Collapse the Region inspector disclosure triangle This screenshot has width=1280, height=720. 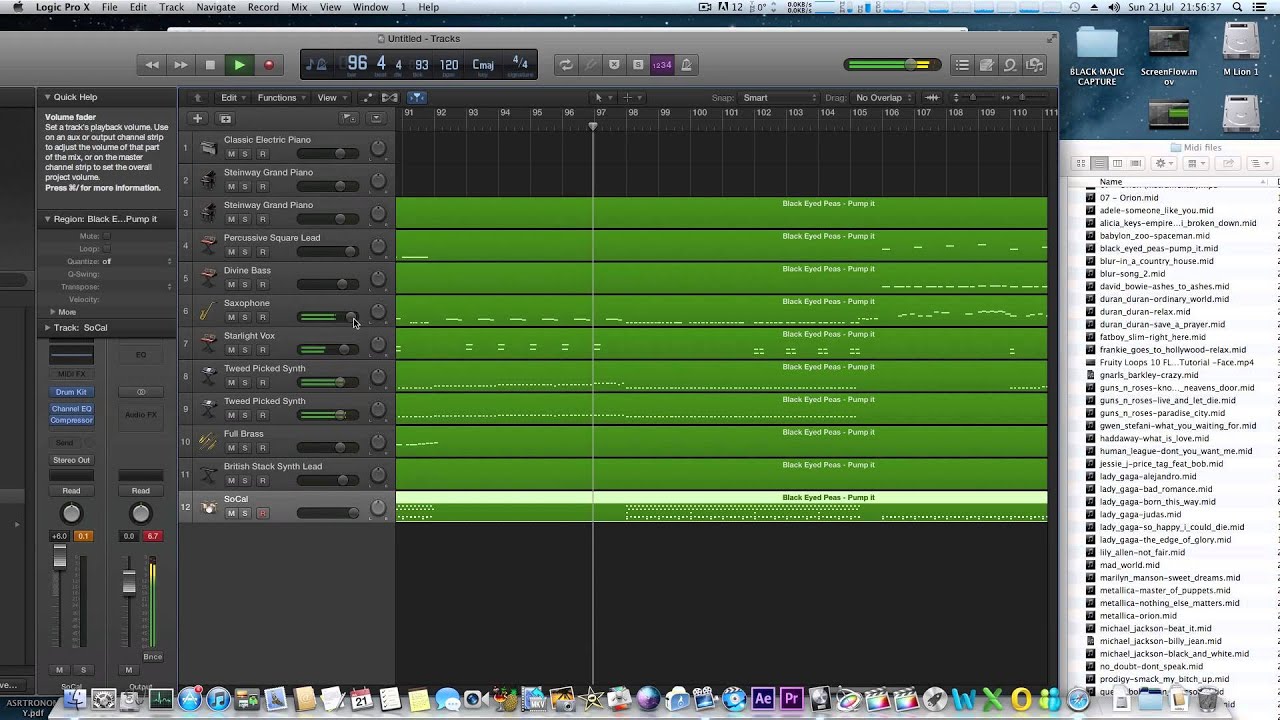(46, 218)
